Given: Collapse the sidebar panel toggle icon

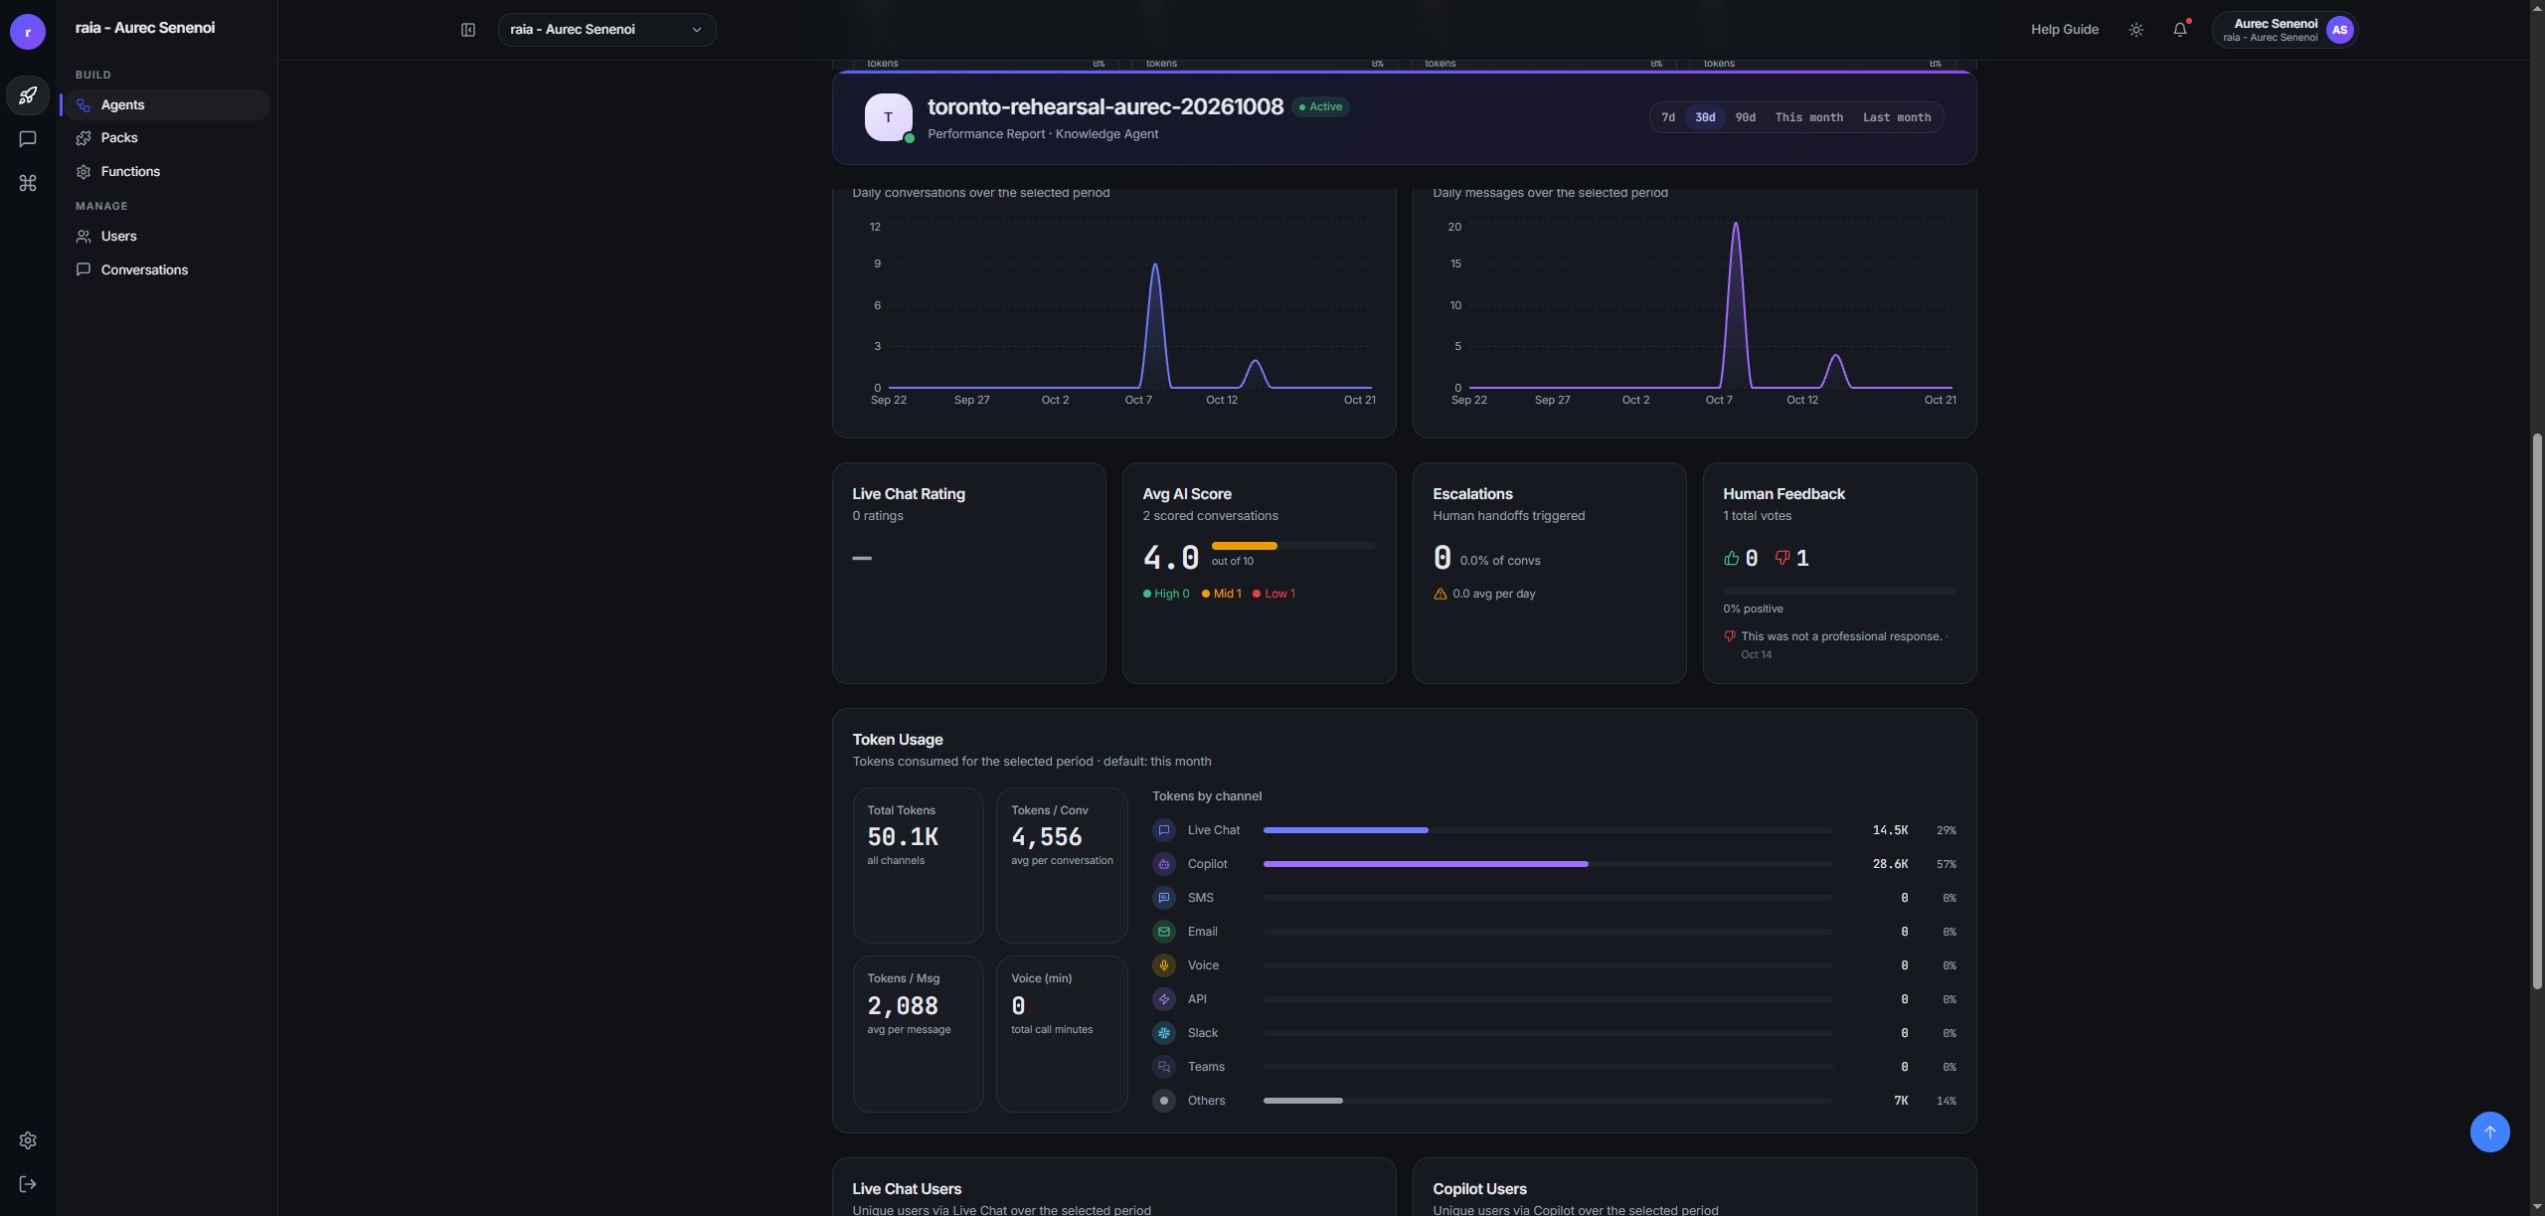Looking at the screenshot, I should (x=468, y=30).
